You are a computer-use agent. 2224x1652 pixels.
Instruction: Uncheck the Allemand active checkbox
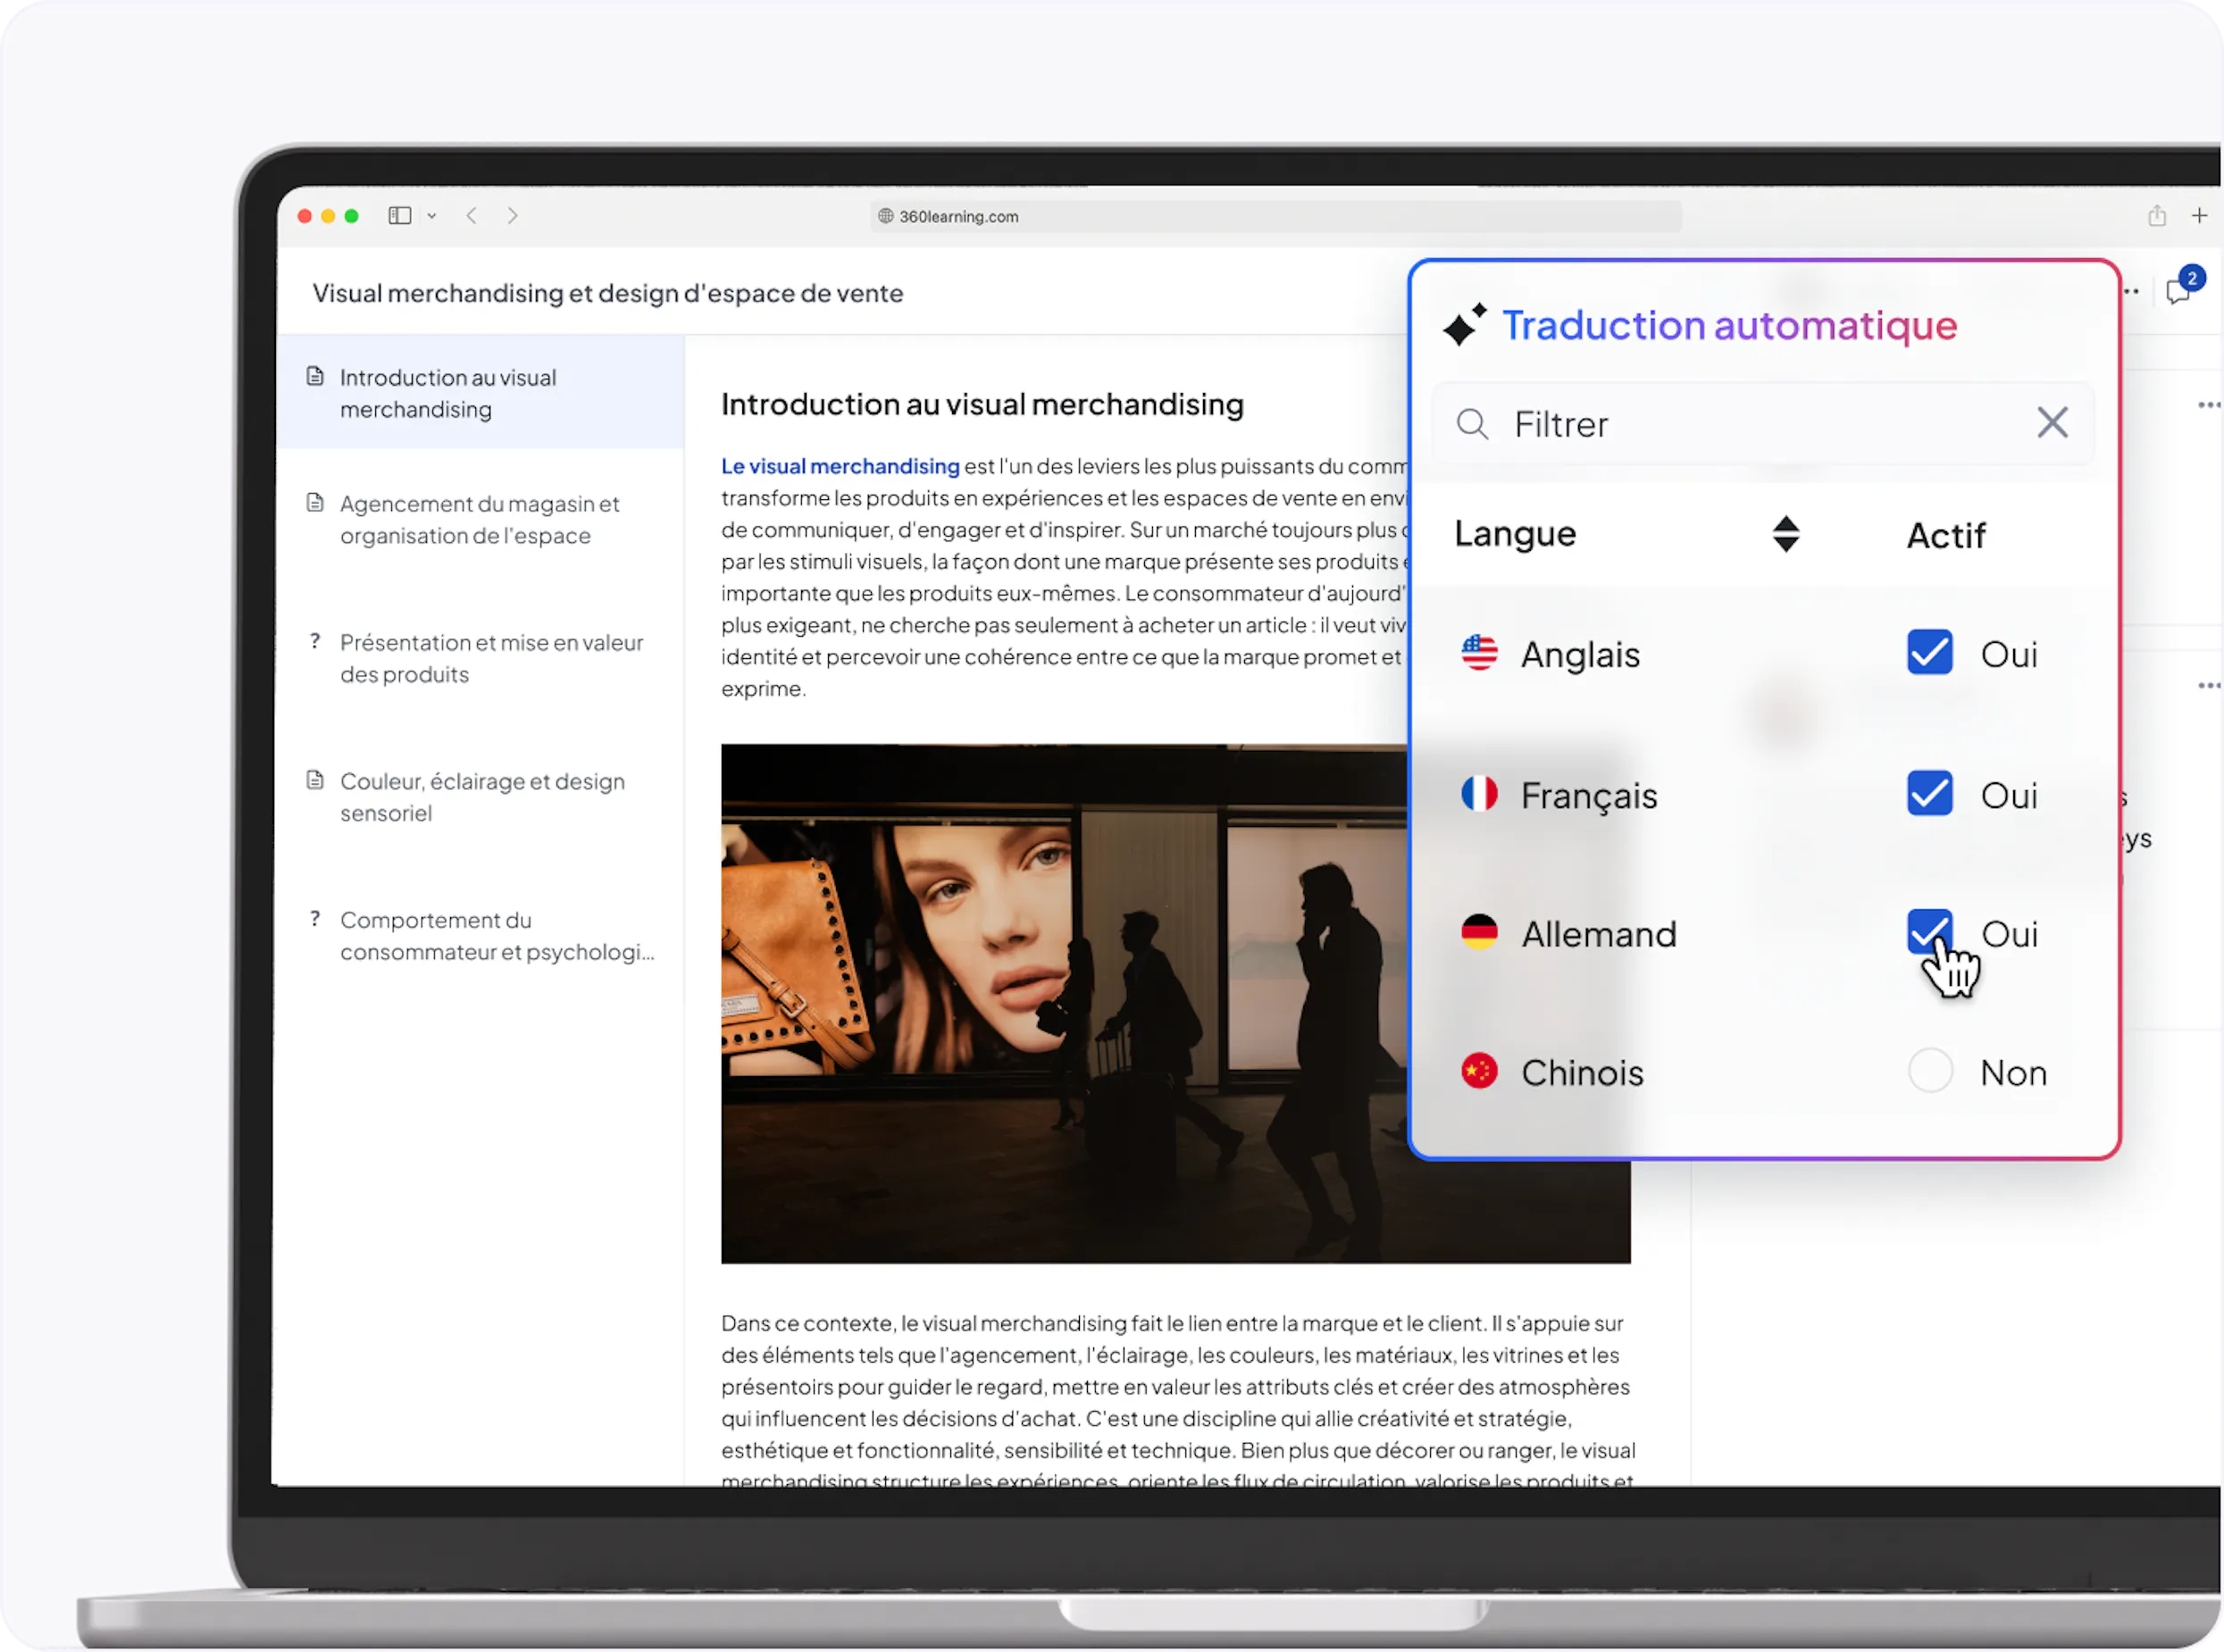(1929, 932)
